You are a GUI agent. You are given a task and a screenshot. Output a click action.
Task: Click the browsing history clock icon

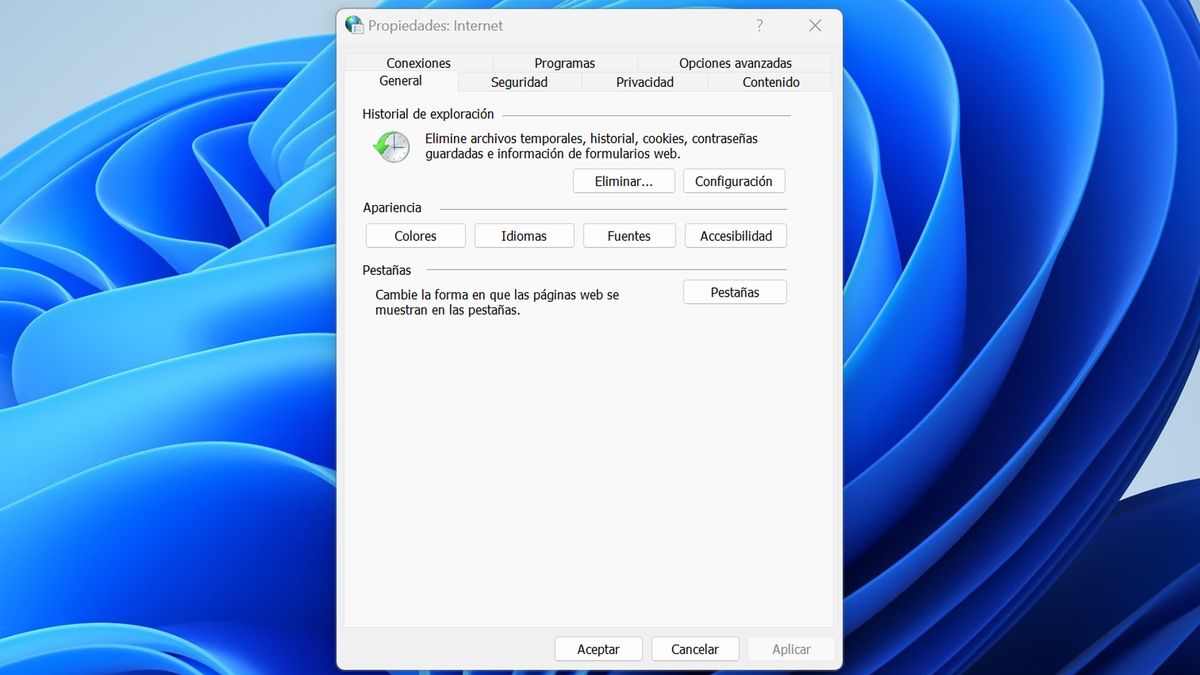coord(390,147)
